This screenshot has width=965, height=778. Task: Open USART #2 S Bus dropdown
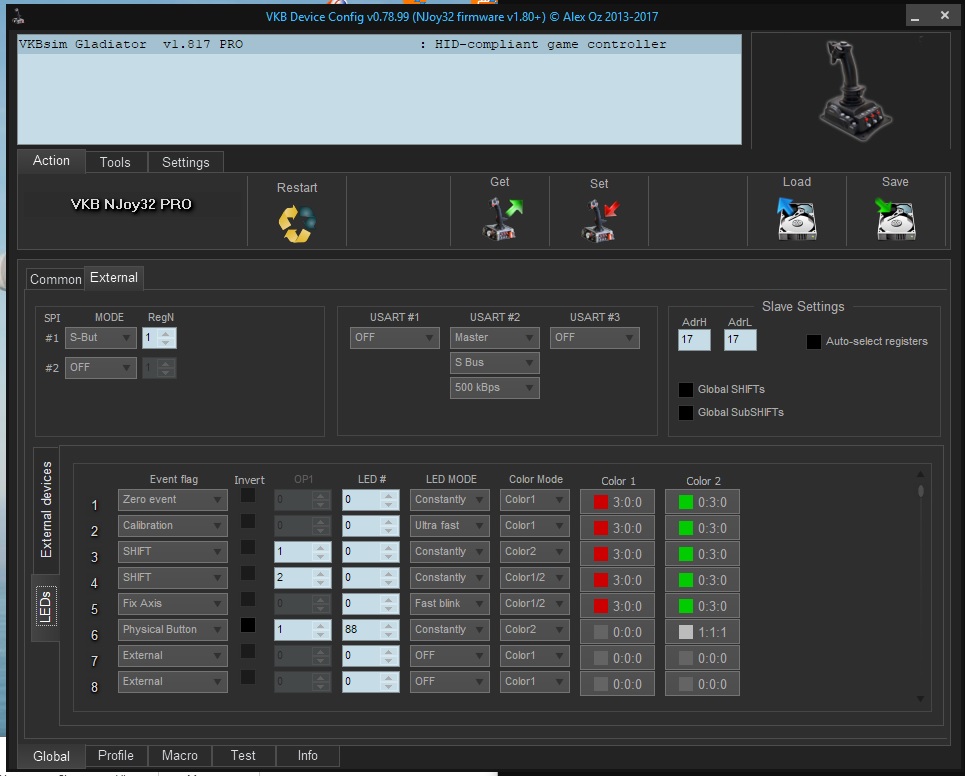(x=494, y=363)
